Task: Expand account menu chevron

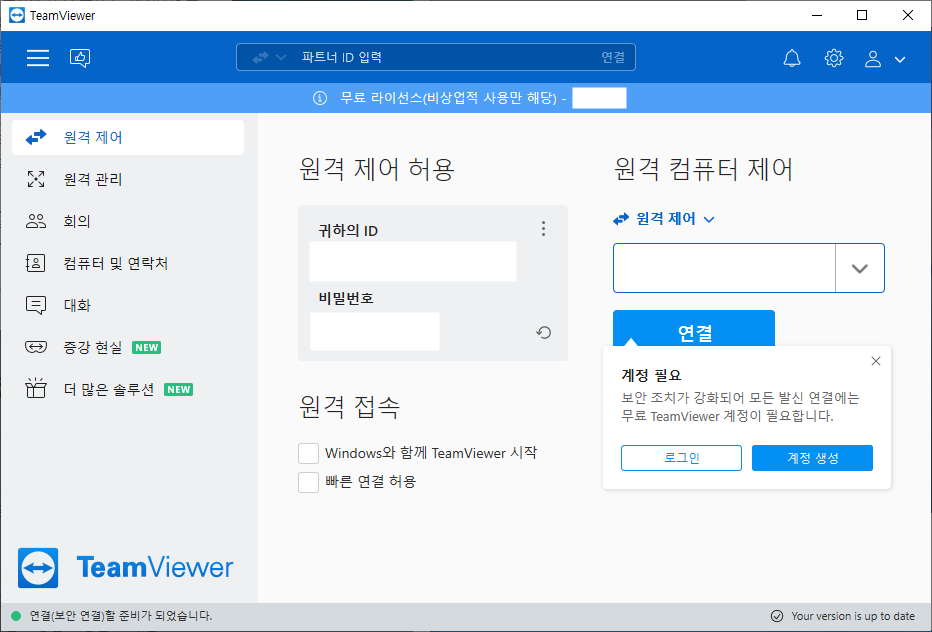Action: [900, 59]
